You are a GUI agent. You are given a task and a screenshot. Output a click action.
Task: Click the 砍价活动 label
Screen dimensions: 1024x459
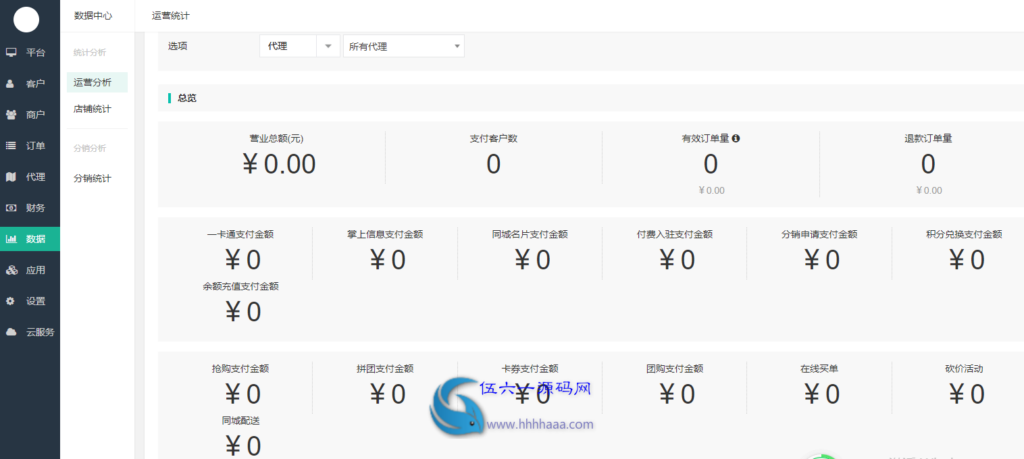tap(964, 368)
